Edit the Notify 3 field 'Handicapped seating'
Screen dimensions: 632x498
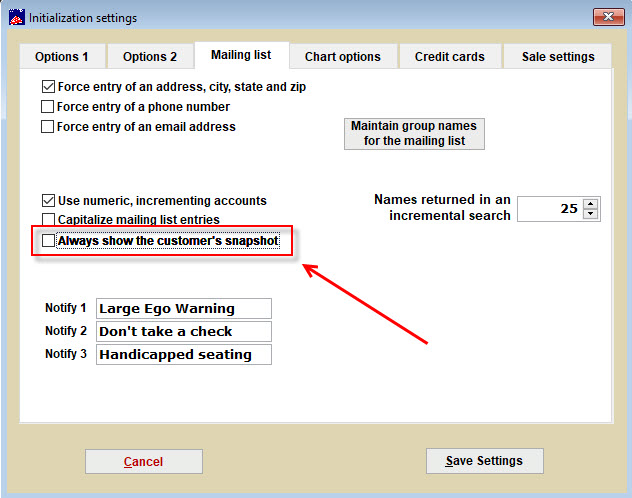184,355
